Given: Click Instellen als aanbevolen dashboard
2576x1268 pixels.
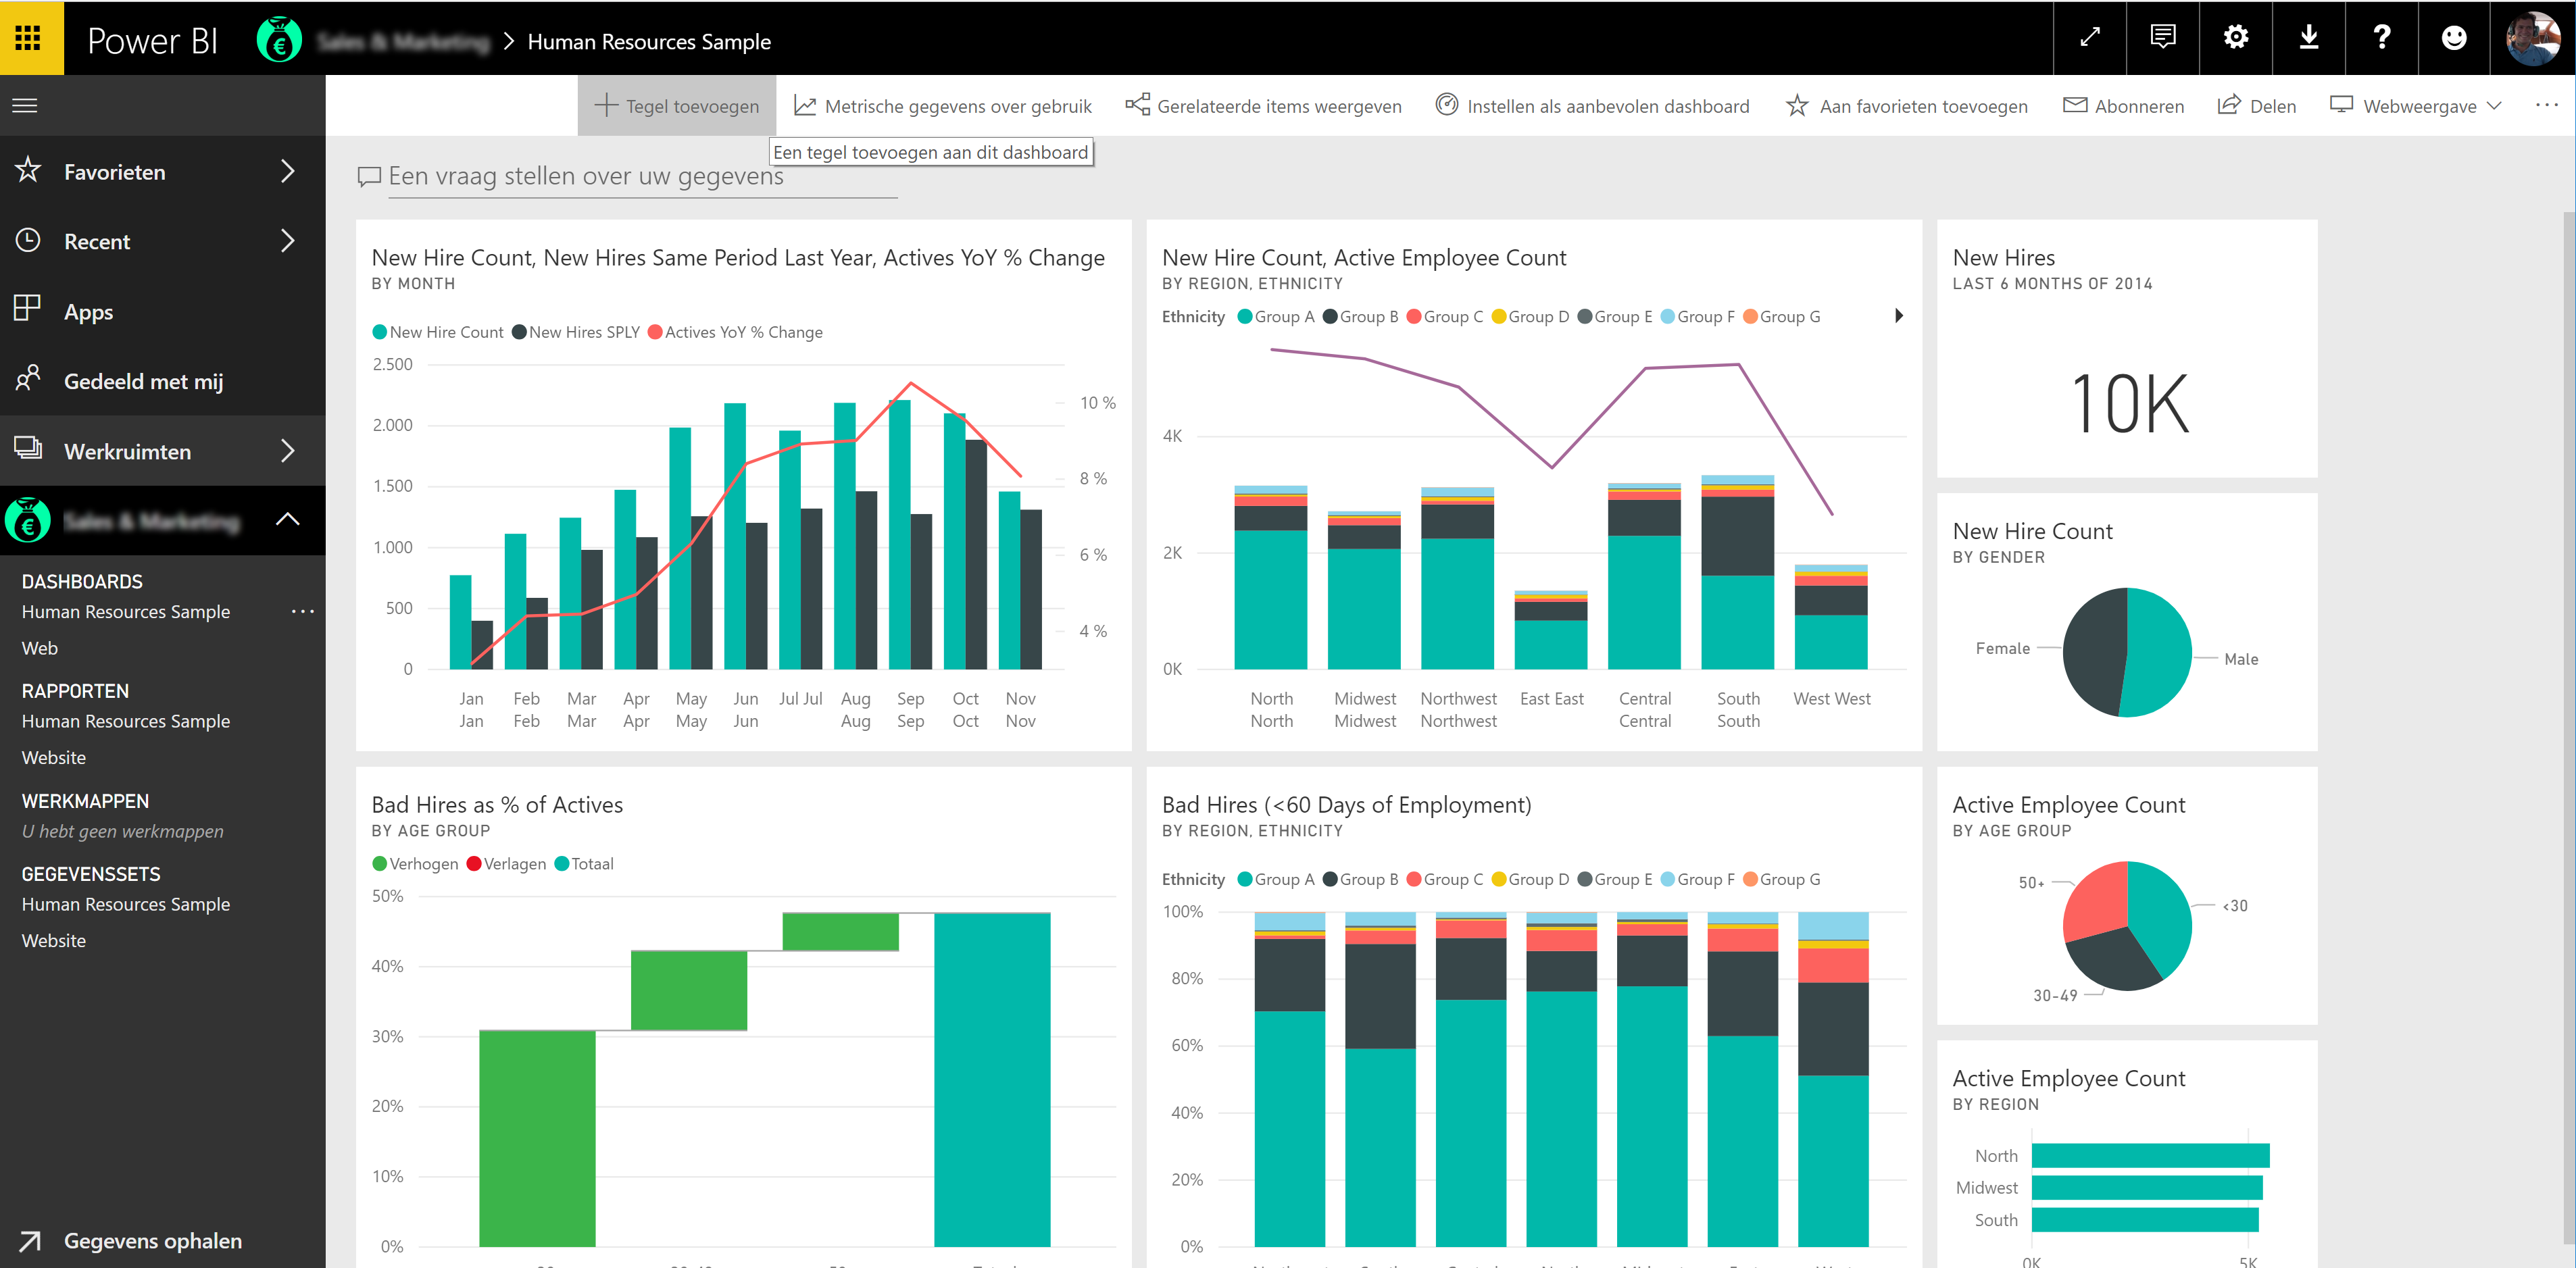Looking at the screenshot, I should (1592, 106).
